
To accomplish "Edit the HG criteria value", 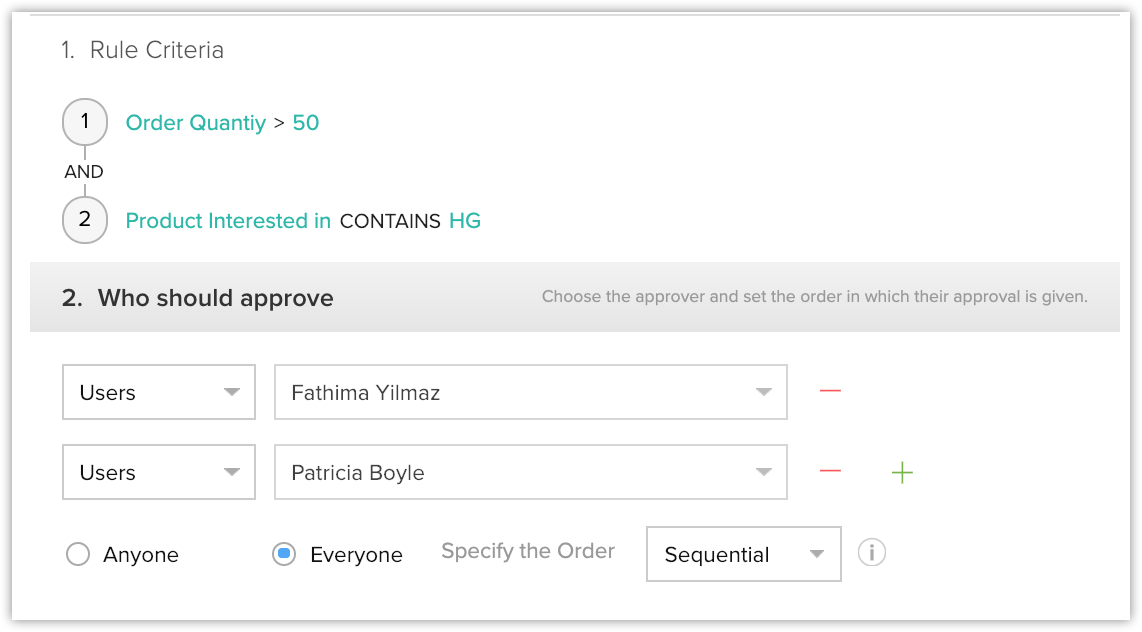I will pyautogui.click(x=465, y=221).
